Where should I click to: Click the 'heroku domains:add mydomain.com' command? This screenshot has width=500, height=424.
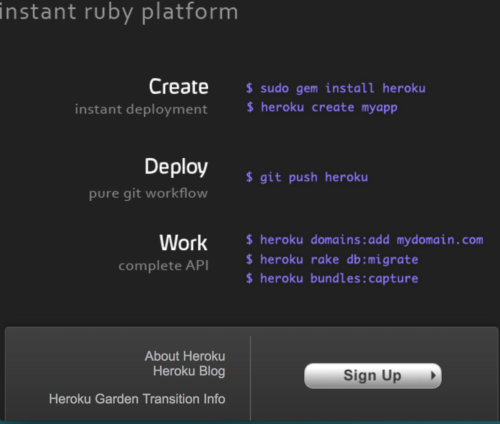click(x=372, y=240)
